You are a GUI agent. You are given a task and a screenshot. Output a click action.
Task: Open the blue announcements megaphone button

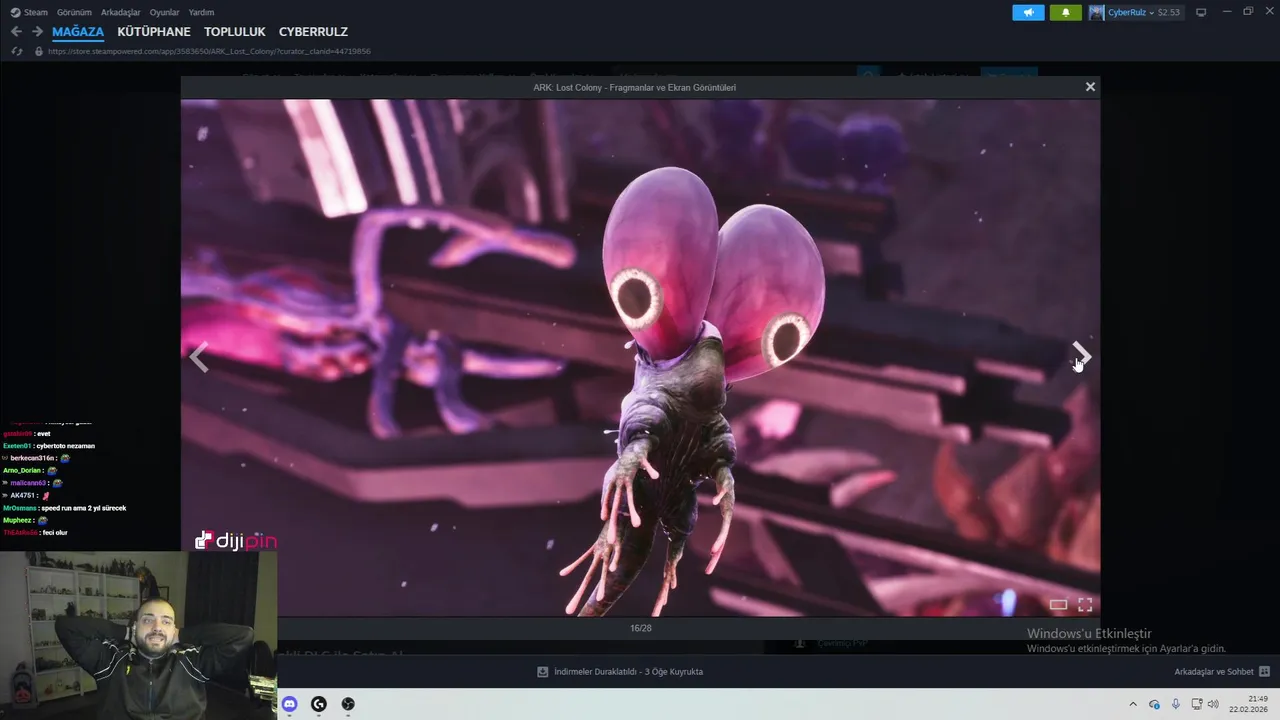[1028, 12]
